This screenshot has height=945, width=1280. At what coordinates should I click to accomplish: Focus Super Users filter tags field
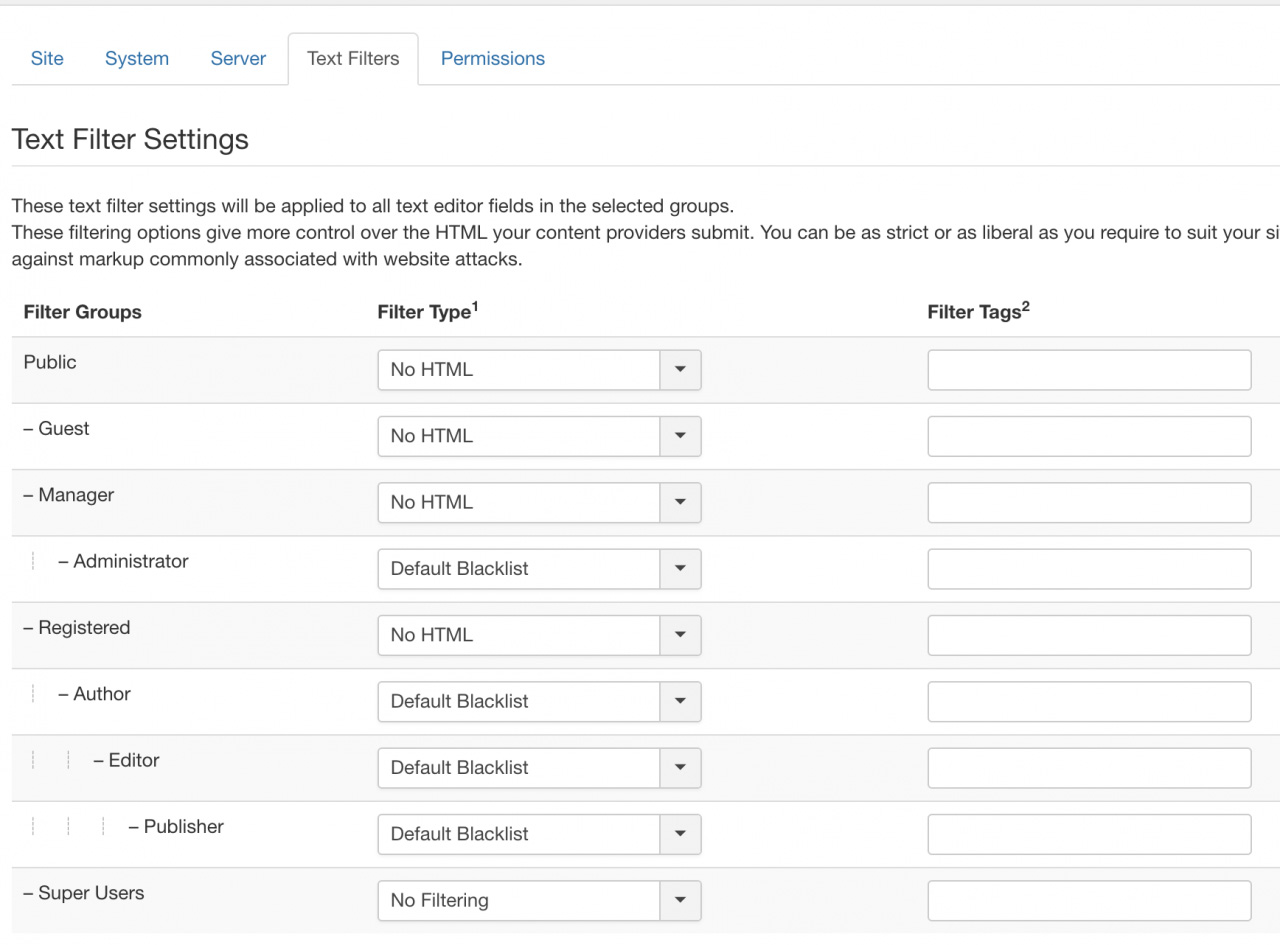pos(1089,900)
